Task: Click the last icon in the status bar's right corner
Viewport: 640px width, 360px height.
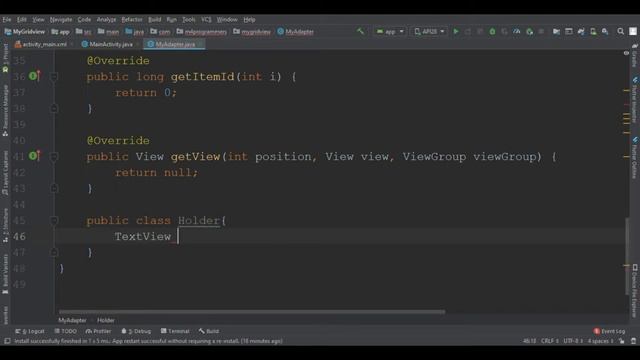Action: coord(633,341)
